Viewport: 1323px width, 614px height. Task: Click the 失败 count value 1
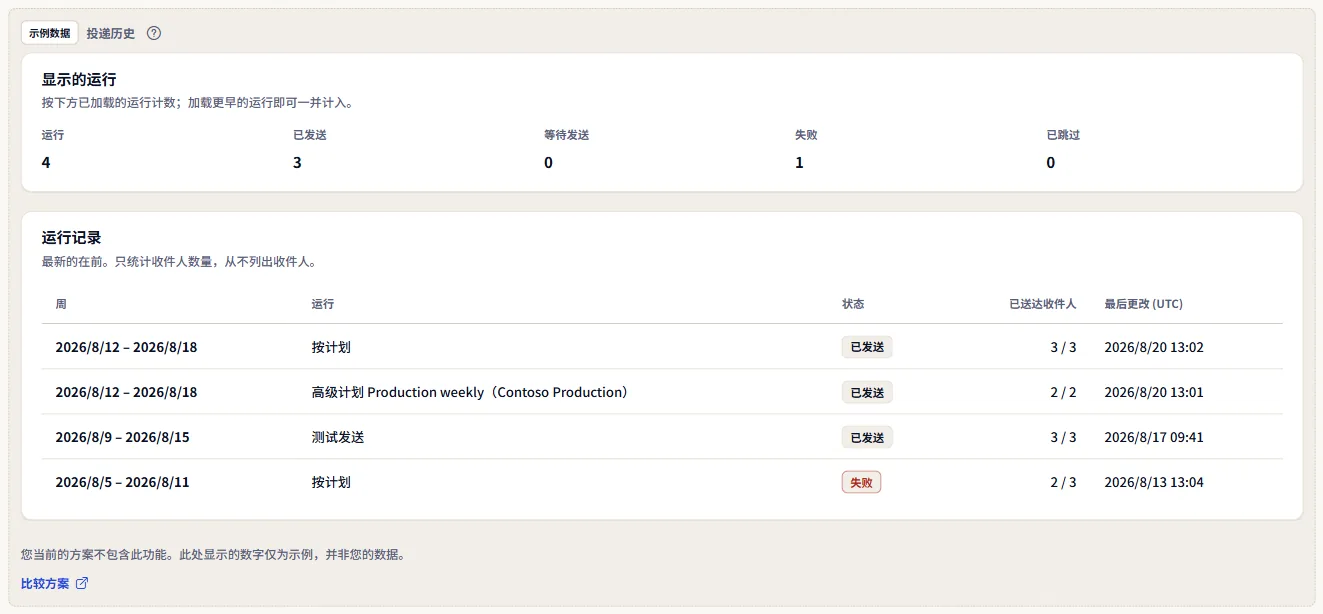[x=799, y=162]
